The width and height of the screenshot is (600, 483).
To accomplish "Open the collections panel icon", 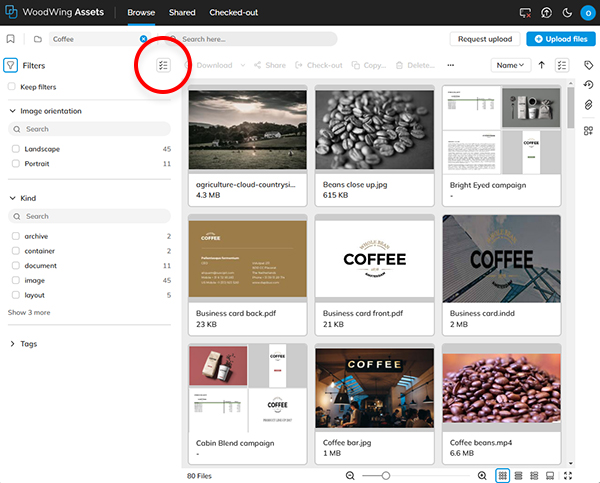I will [588, 131].
